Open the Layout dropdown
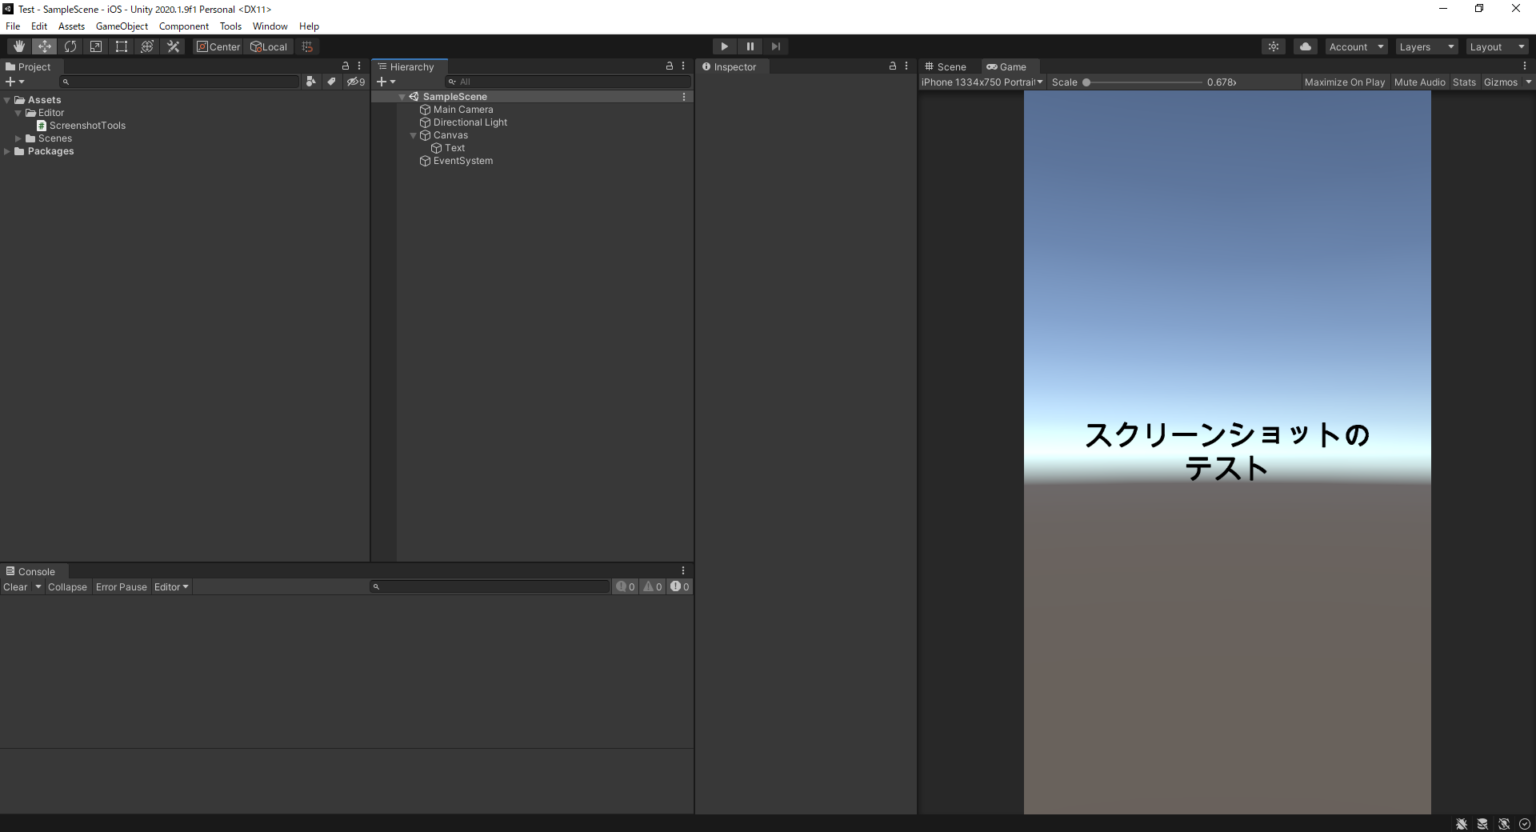Screen dimensions: 1536x832 pos(1497,47)
